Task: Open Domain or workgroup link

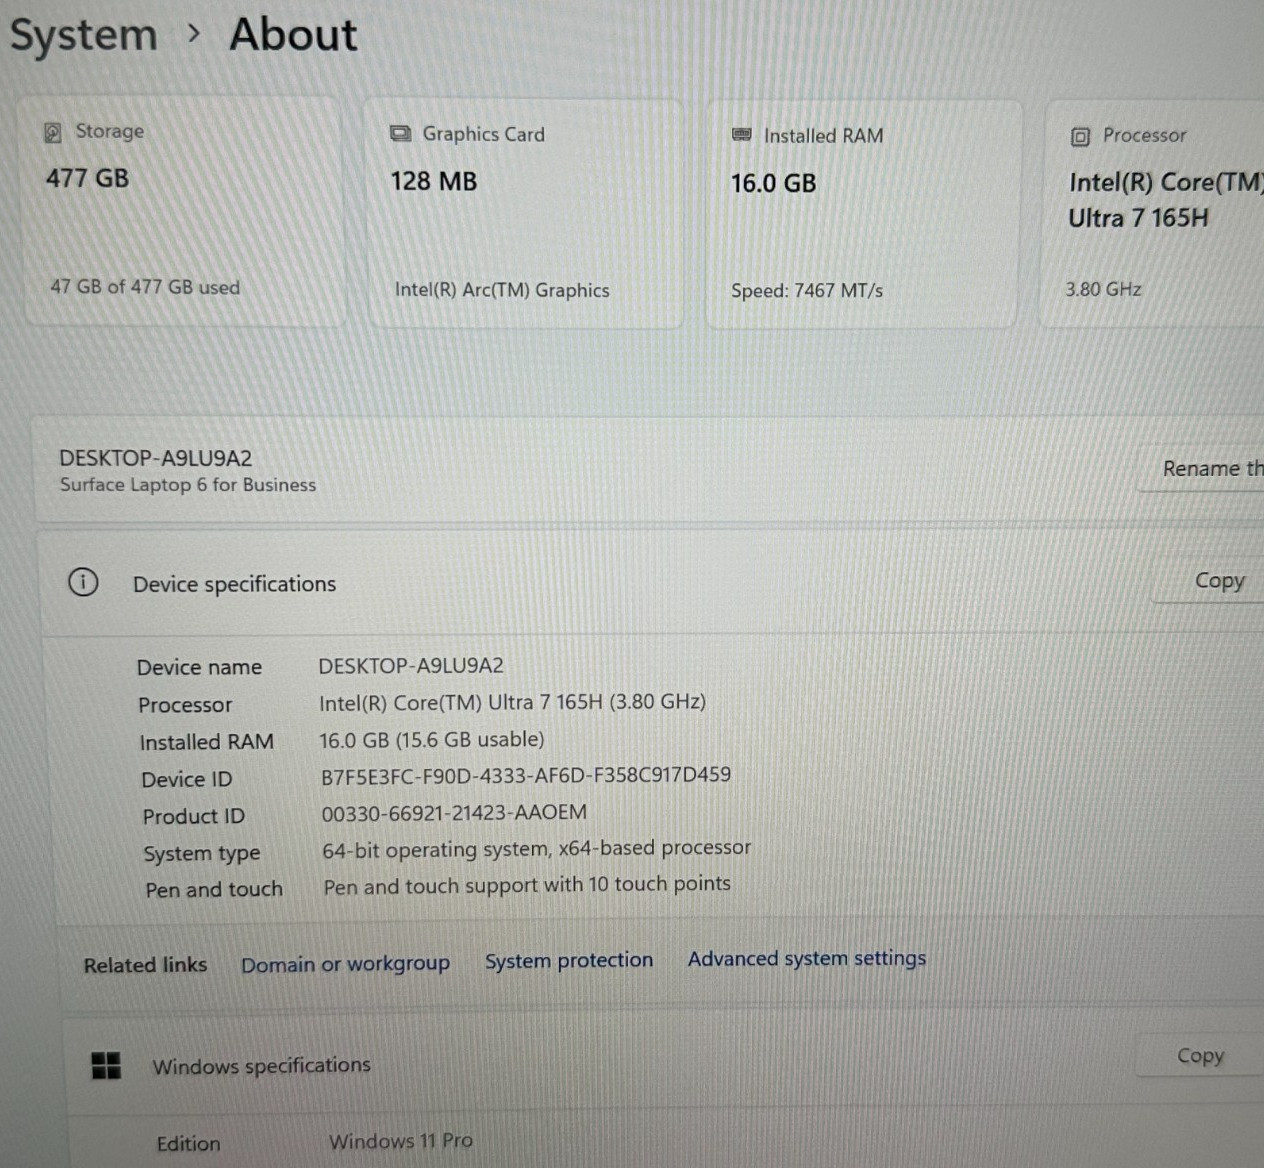Action: 345,964
